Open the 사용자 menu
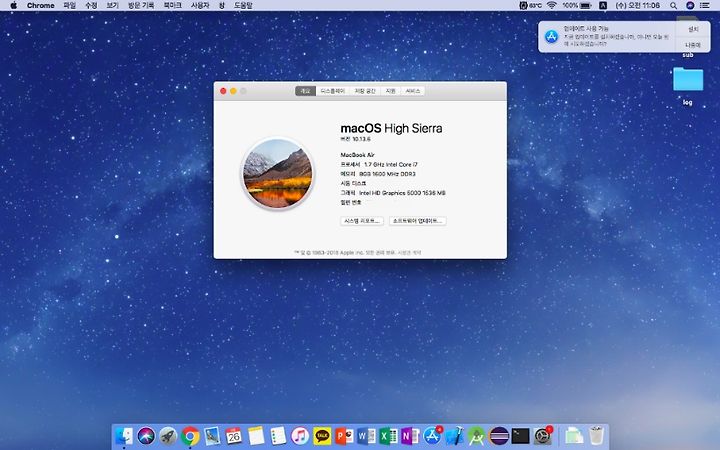Image resolution: width=720 pixels, height=450 pixels. (x=200, y=6)
